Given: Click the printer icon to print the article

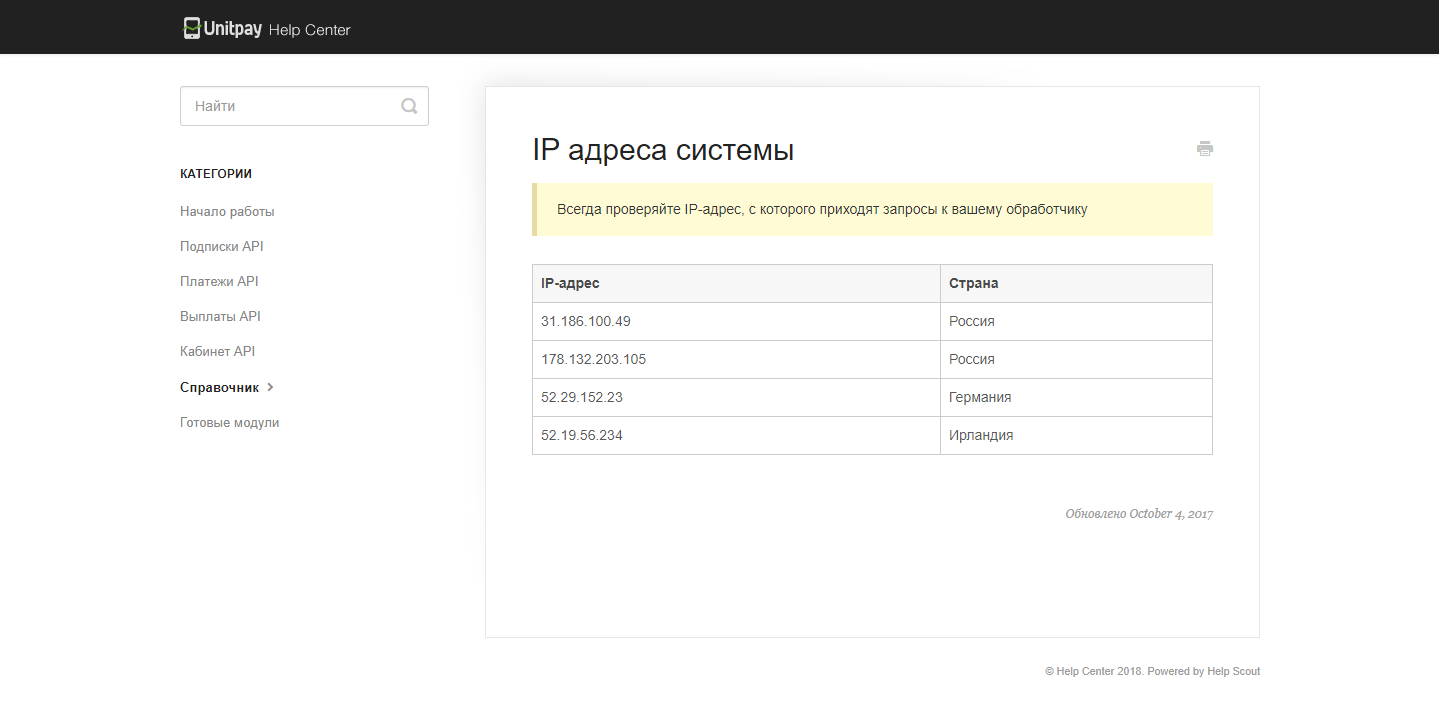Looking at the screenshot, I should click(1204, 148).
